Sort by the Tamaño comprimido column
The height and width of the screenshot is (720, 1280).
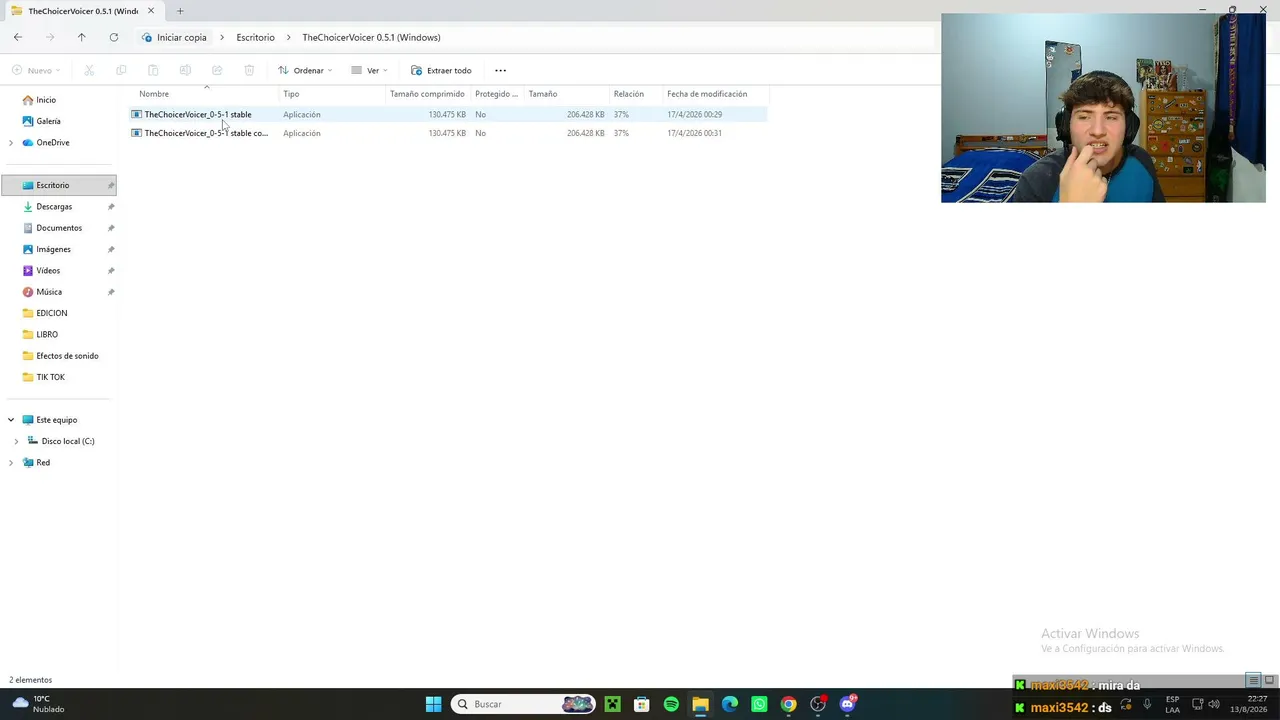point(427,94)
